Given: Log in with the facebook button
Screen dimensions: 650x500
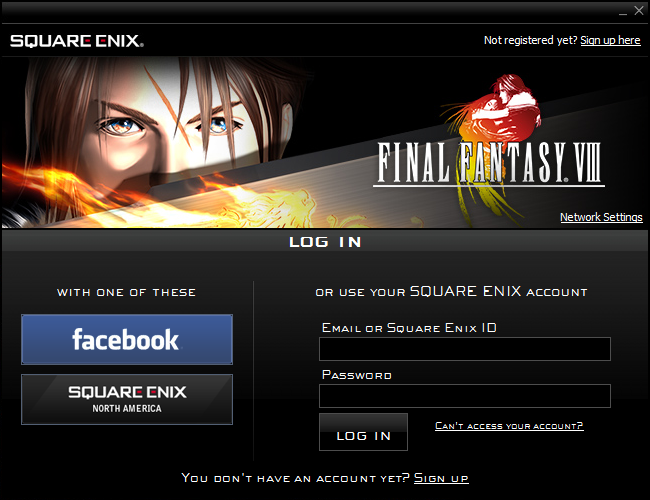Looking at the screenshot, I should pos(127,340).
